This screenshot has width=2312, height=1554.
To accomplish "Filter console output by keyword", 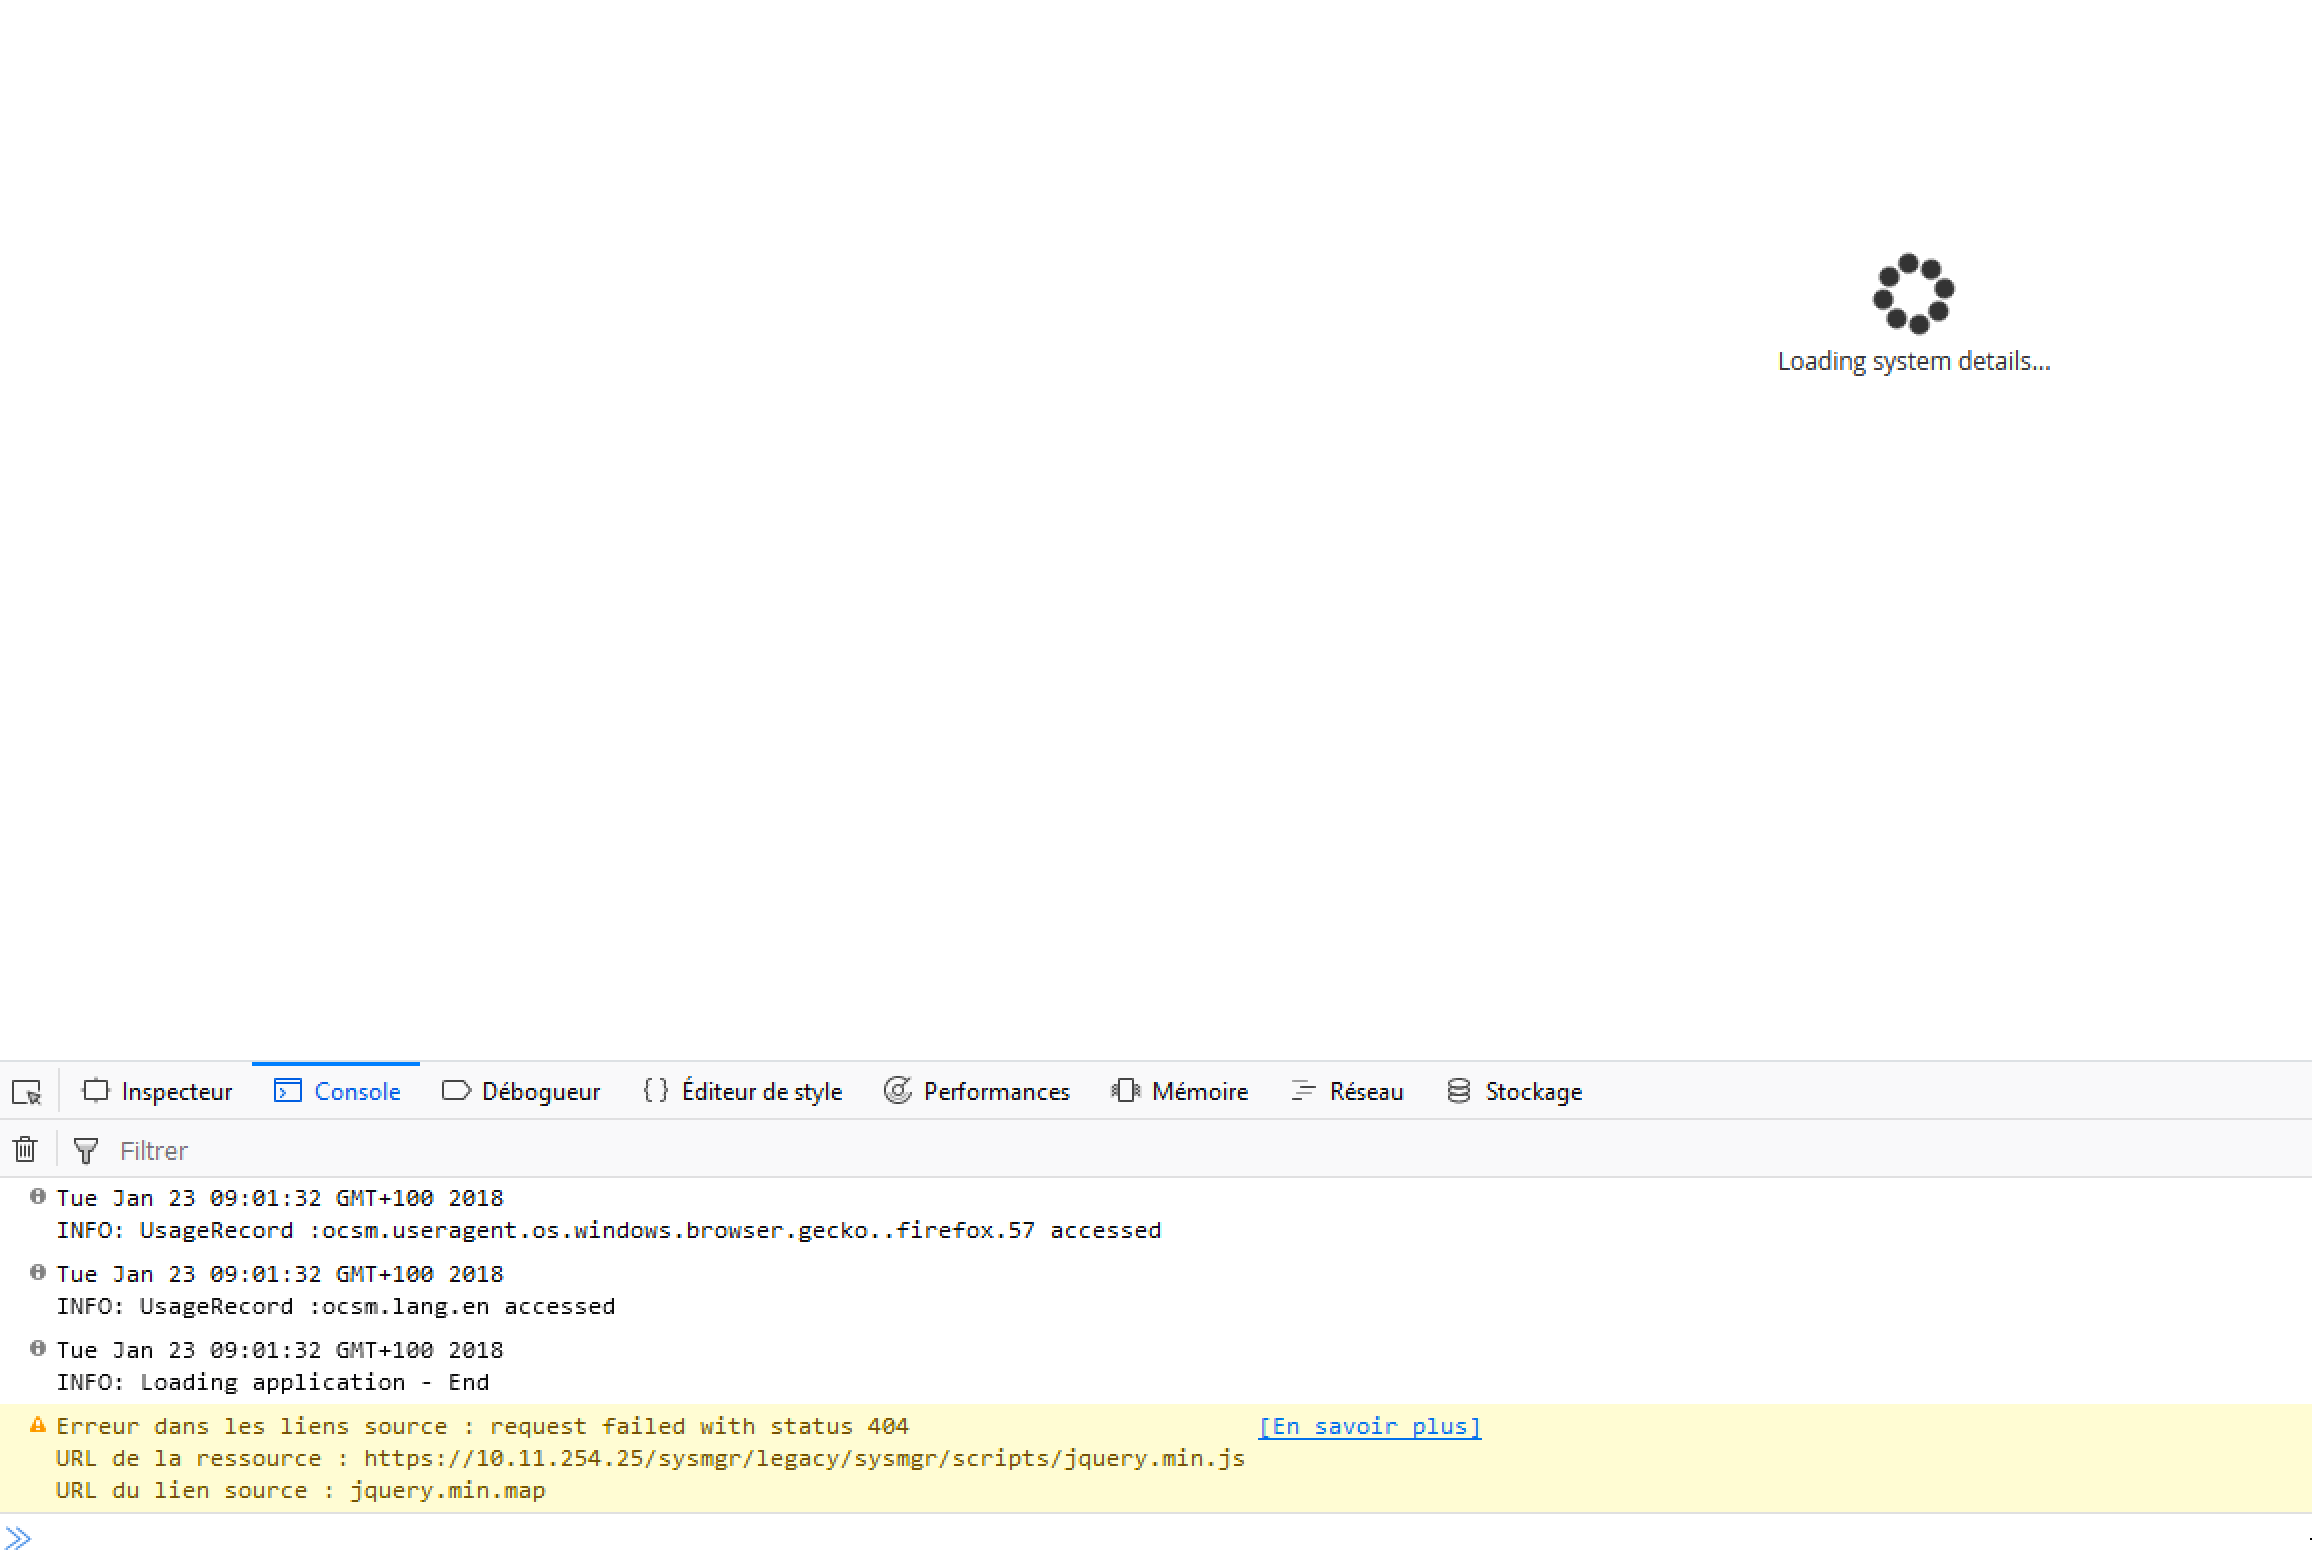I will click(154, 1148).
